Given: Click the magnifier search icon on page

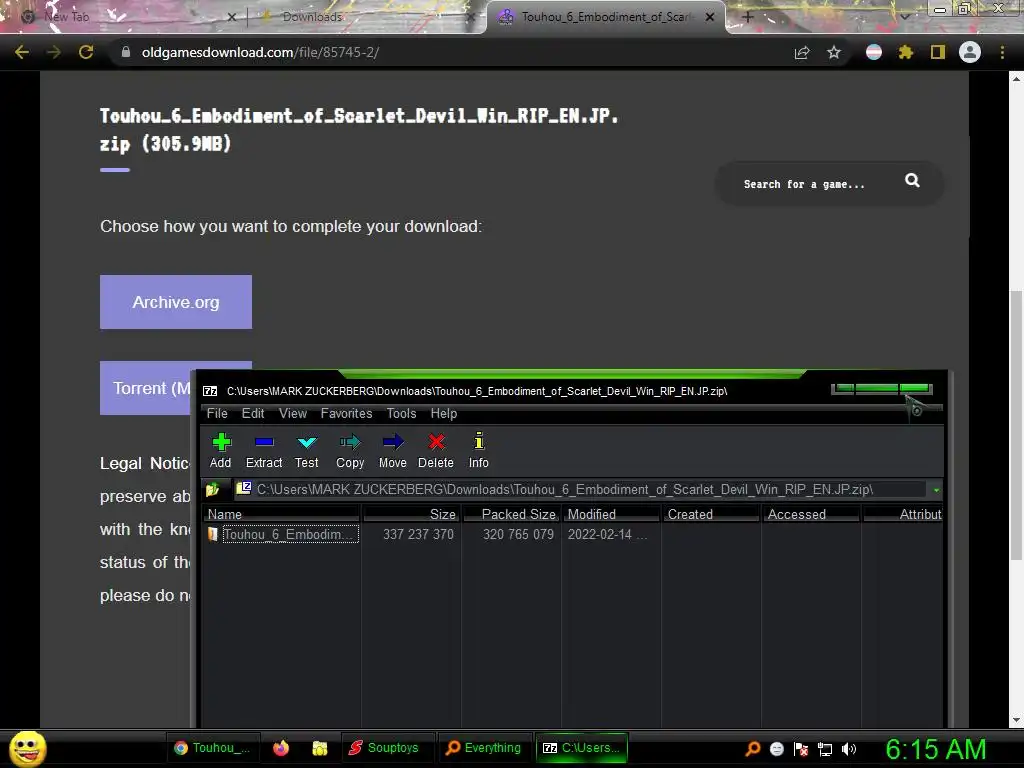Looking at the screenshot, I should click(x=912, y=181).
